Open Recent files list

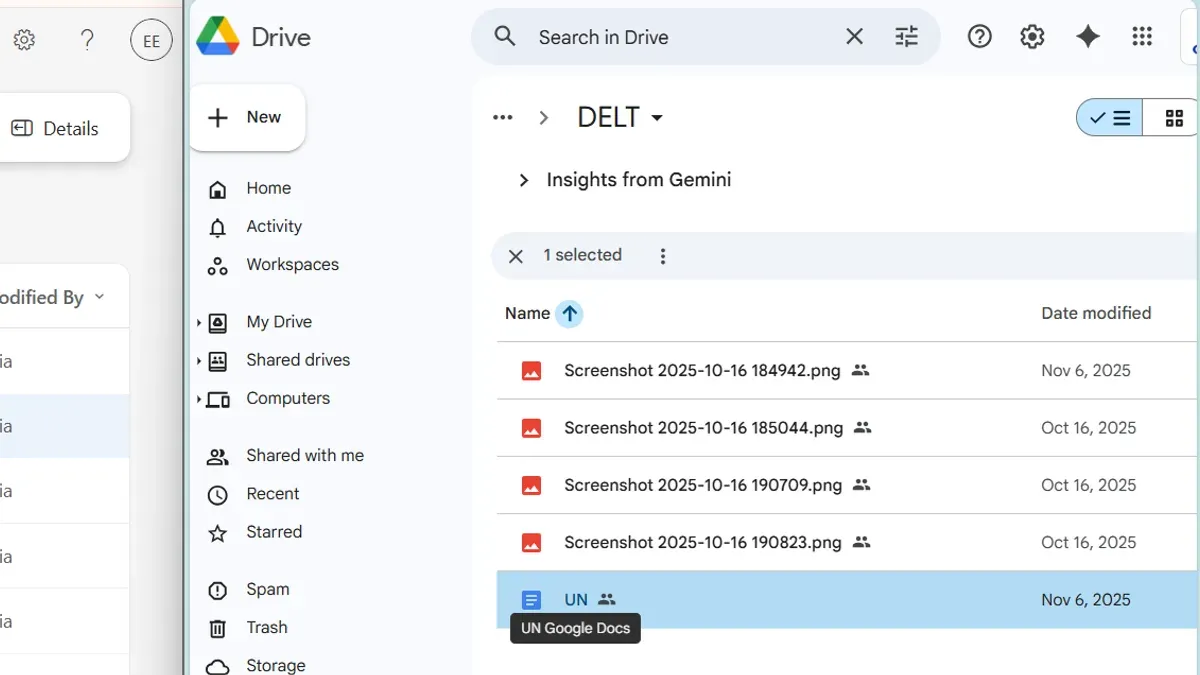click(273, 494)
